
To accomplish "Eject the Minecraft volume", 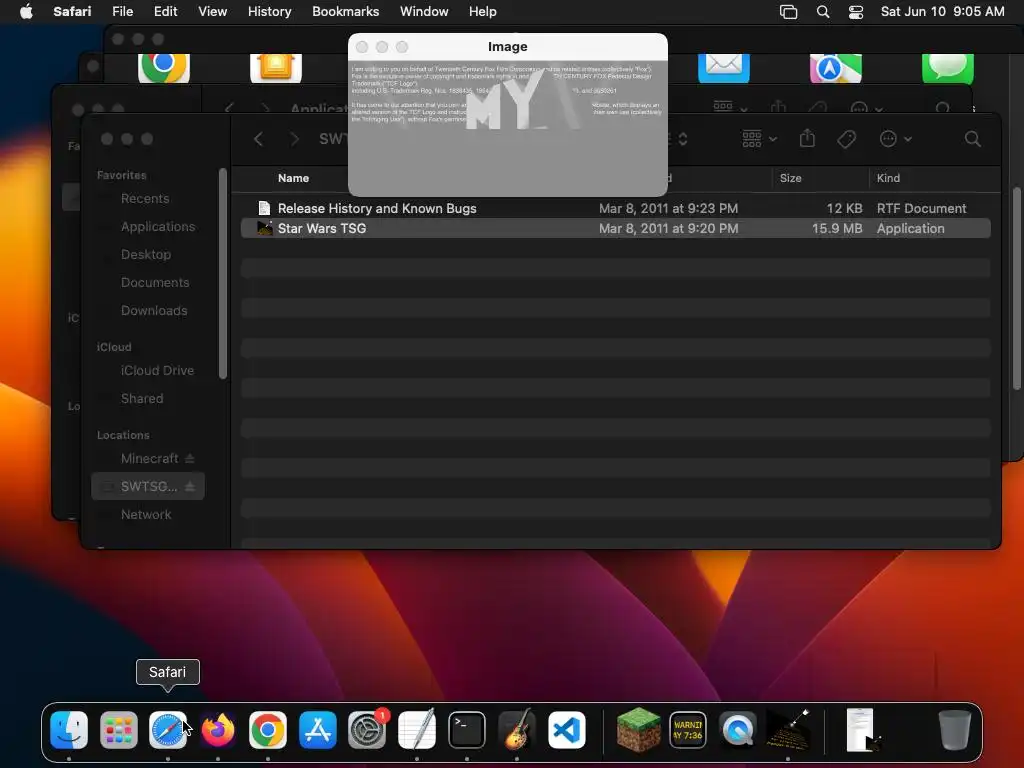I will (x=190, y=458).
